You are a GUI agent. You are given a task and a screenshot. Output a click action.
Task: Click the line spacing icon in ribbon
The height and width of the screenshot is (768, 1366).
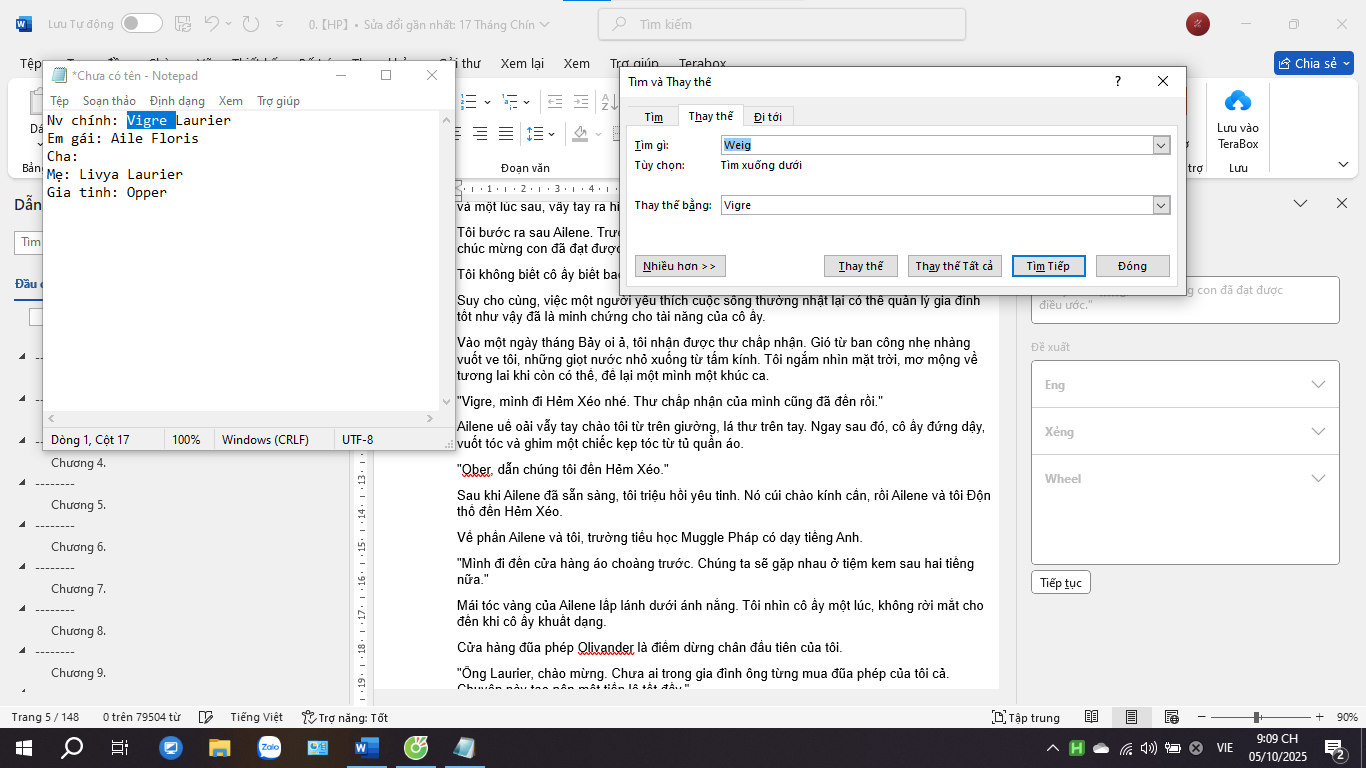535,133
